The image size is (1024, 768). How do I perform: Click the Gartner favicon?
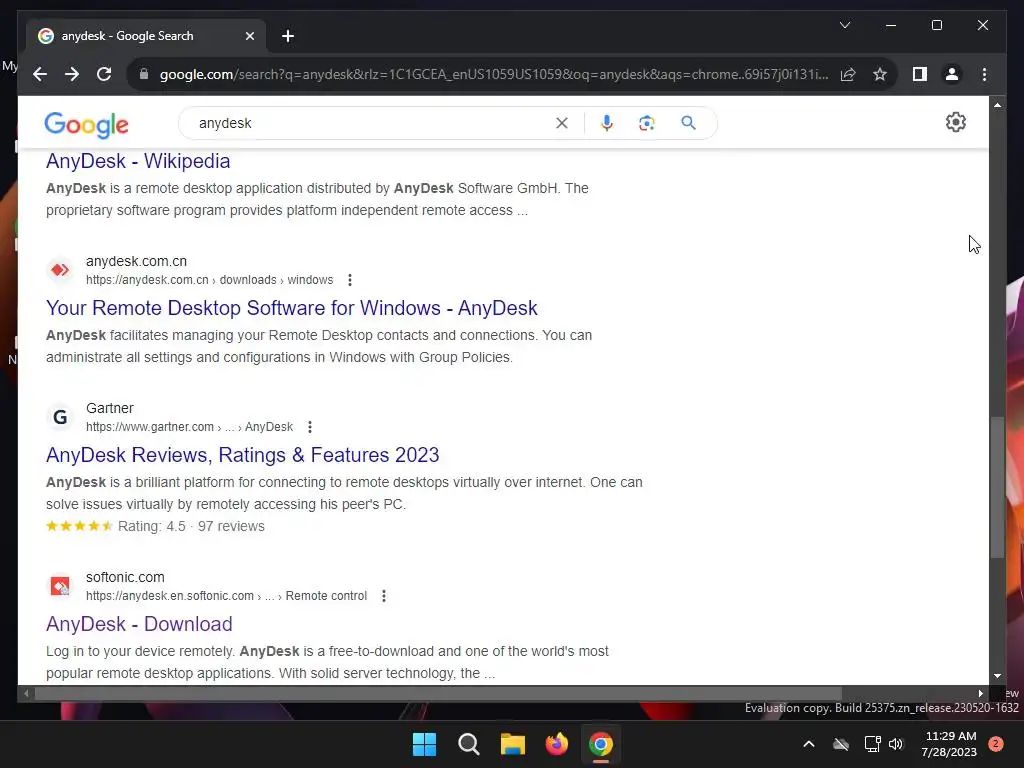60,417
